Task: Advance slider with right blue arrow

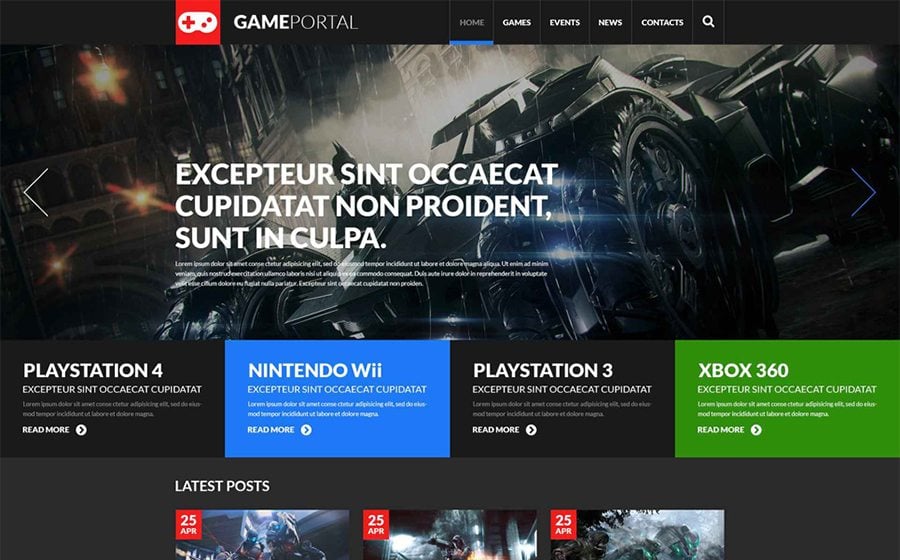Action: pyautogui.click(x=863, y=192)
